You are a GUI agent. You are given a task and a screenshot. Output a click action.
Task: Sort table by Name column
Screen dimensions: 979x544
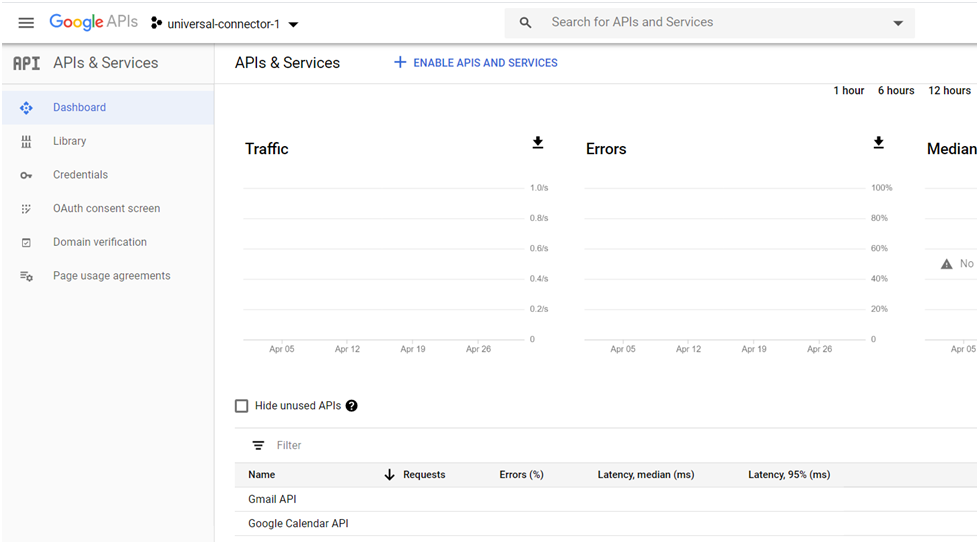click(x=262, y=475)
